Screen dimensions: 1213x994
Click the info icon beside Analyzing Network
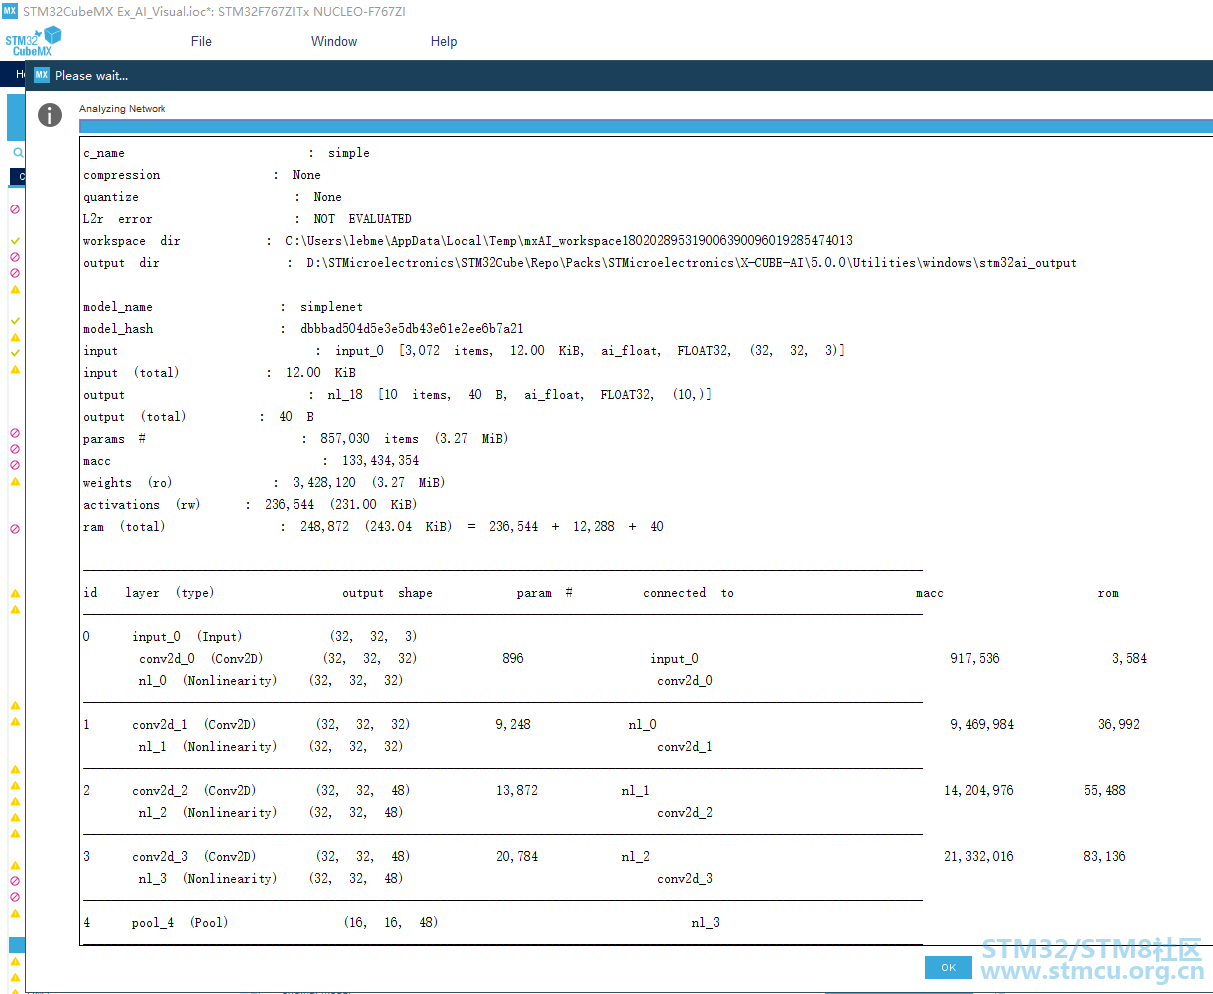click(50, 115)
